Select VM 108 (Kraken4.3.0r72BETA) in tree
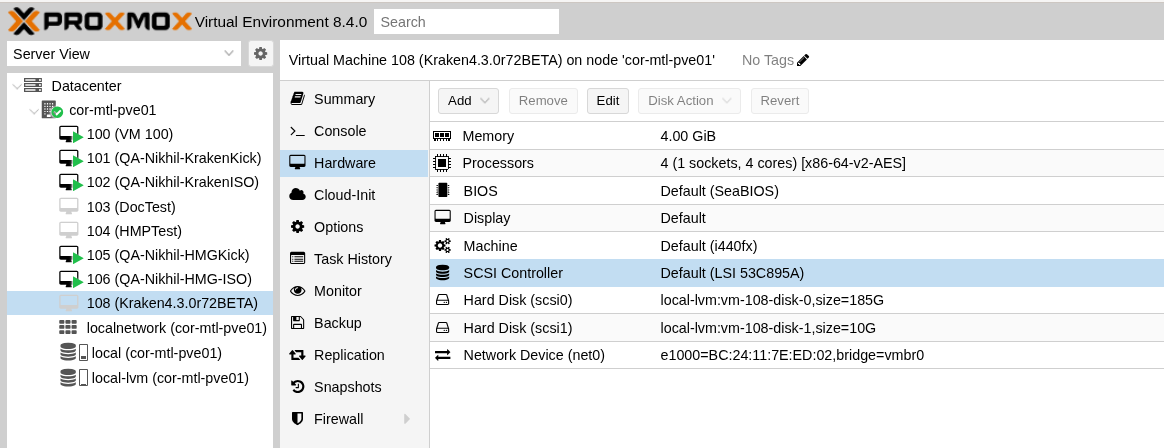Image resolution: width=1164 pixels, height=448 pixels. [140, 303]
